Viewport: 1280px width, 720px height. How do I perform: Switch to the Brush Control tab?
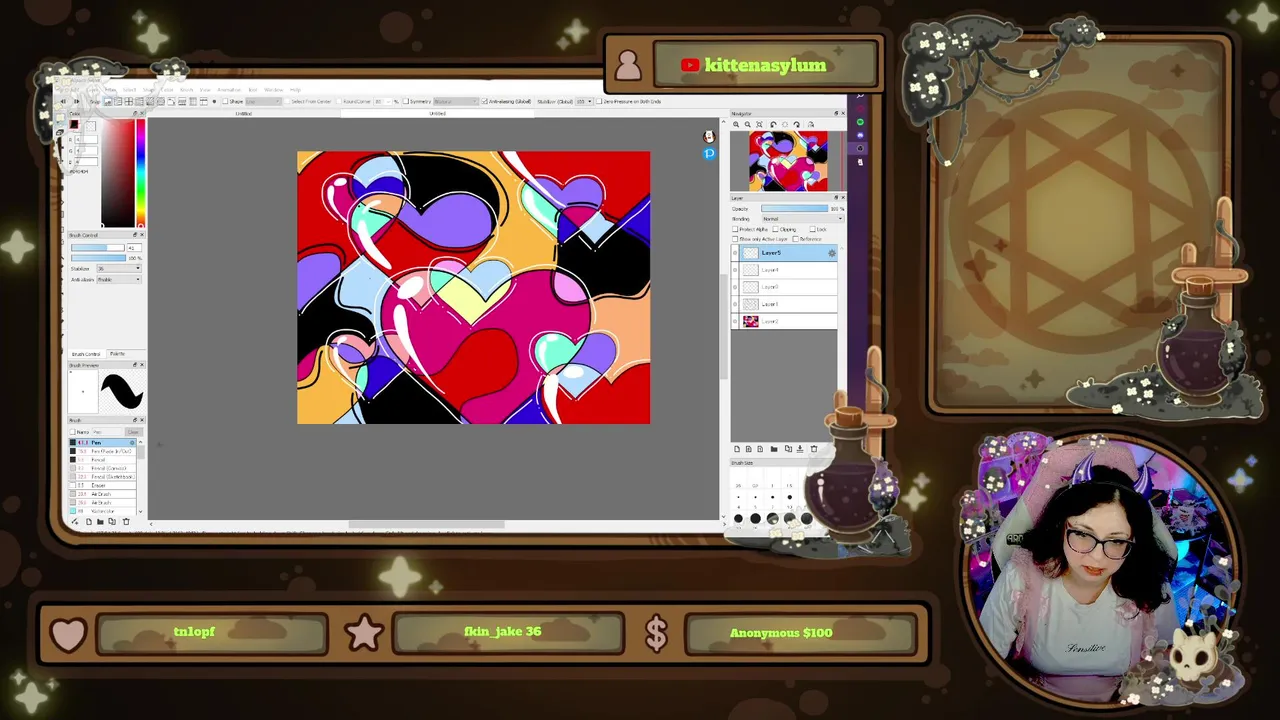(x=86, y=354)
